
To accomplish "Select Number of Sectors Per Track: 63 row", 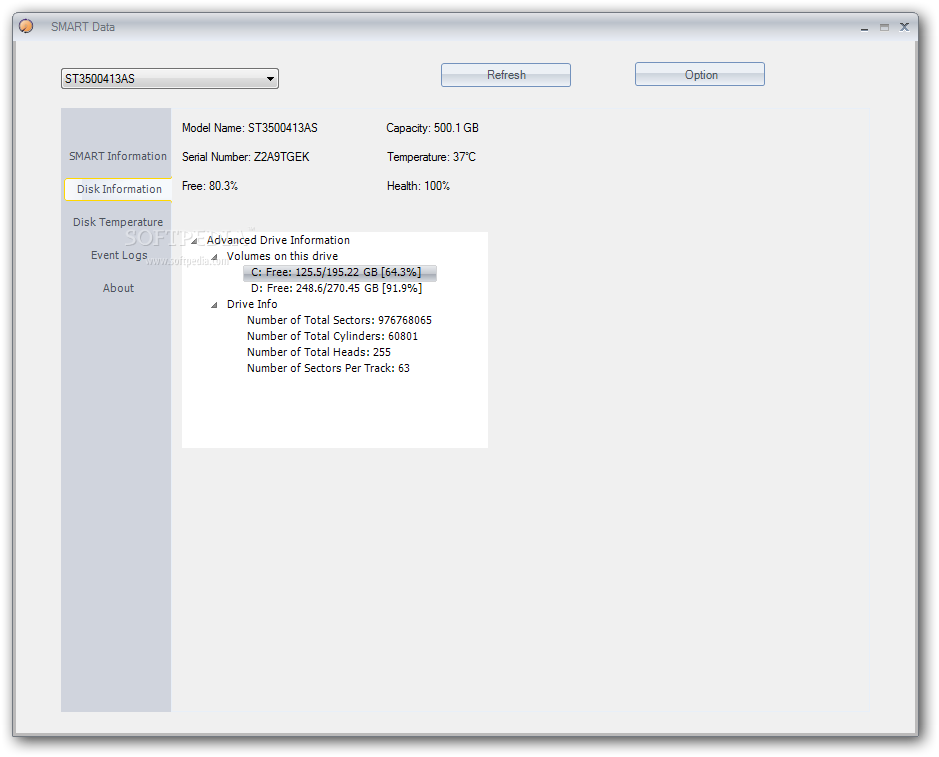I will [x=328, y=368].
